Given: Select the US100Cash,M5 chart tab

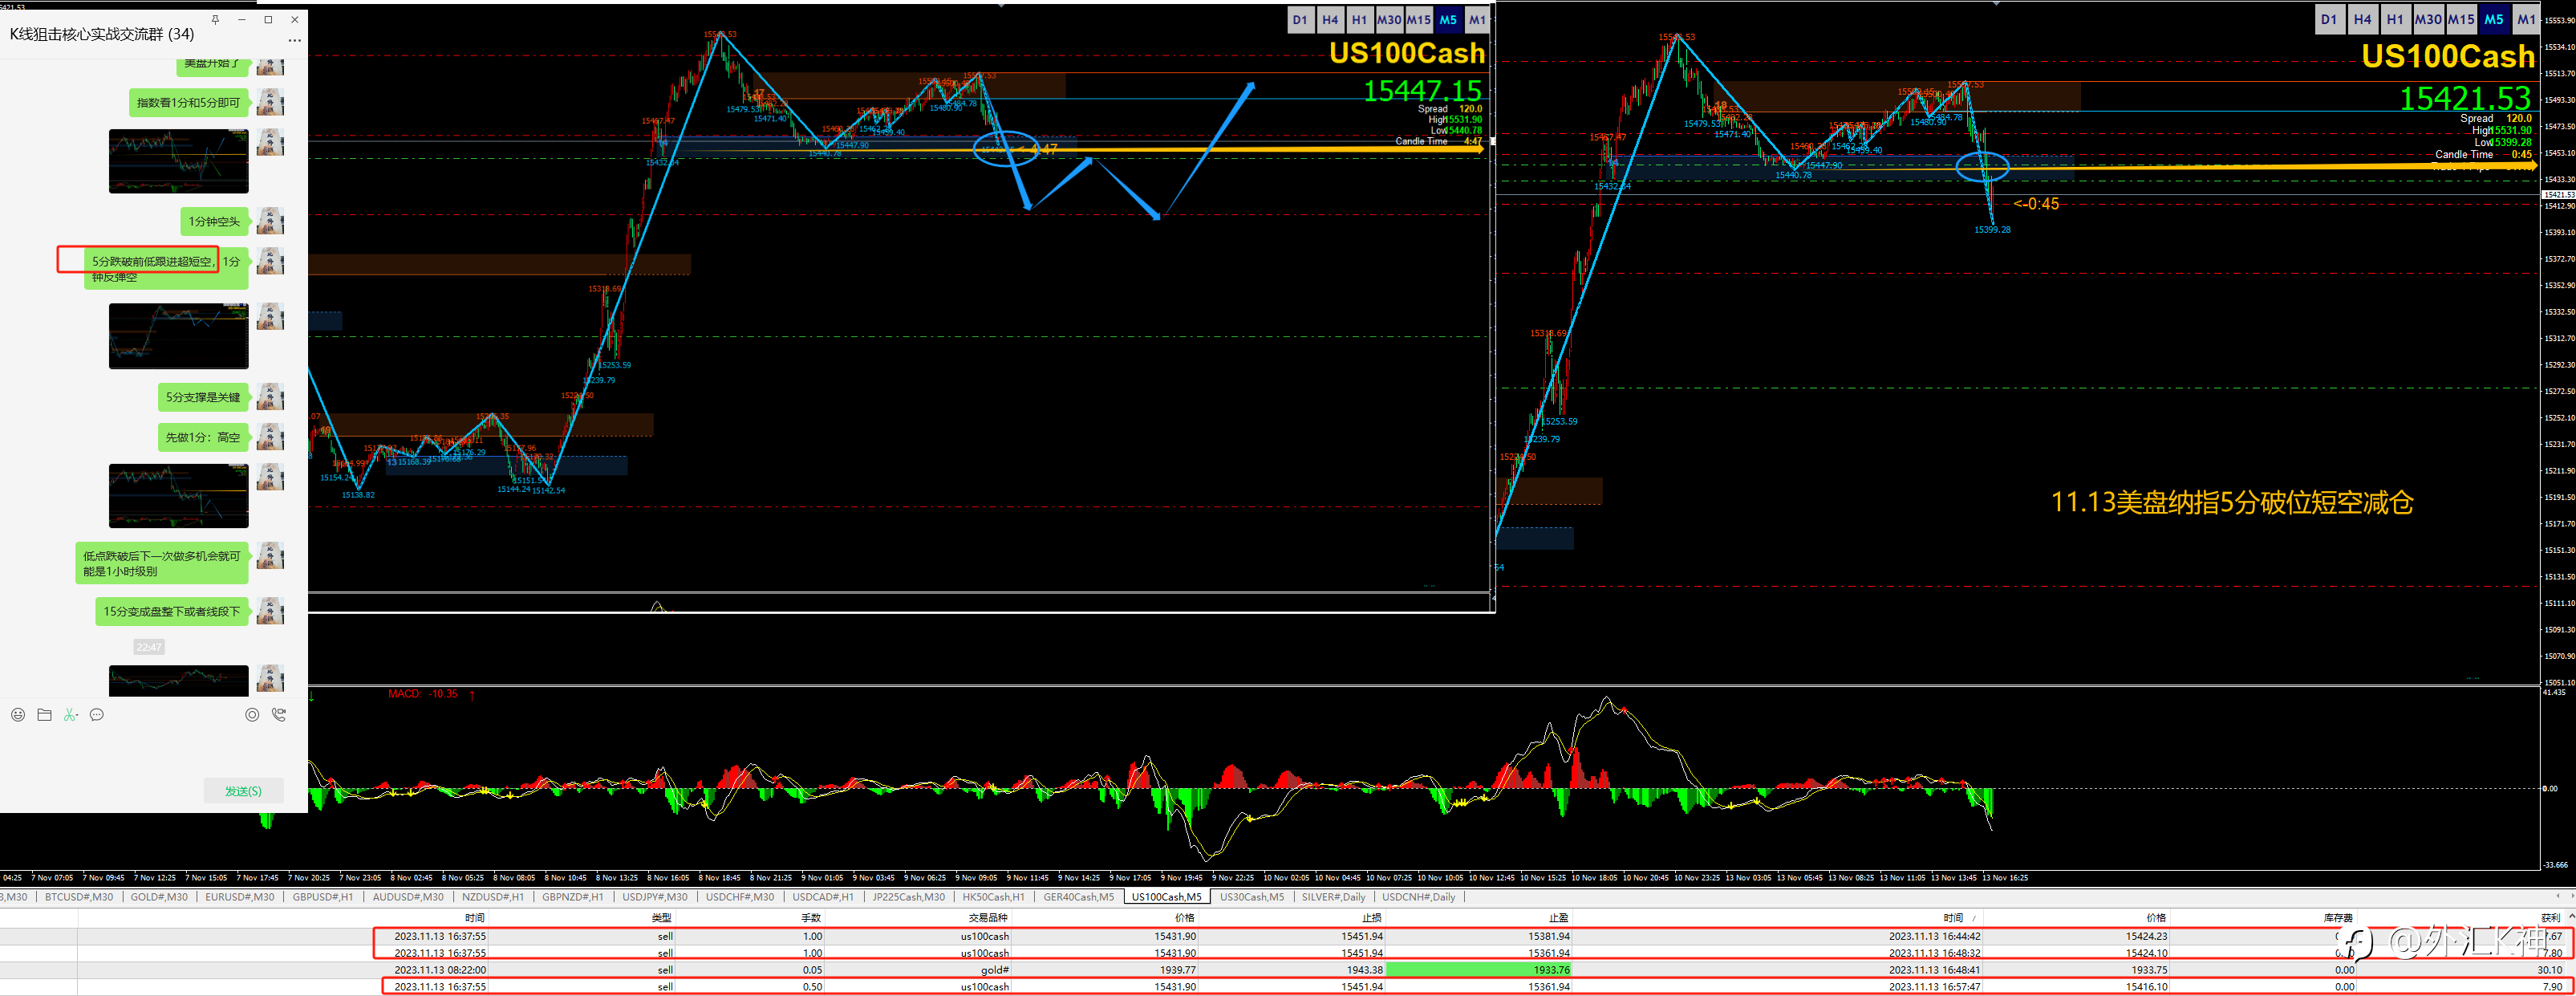Looking at the screenshot, I should click(1167, 897).
